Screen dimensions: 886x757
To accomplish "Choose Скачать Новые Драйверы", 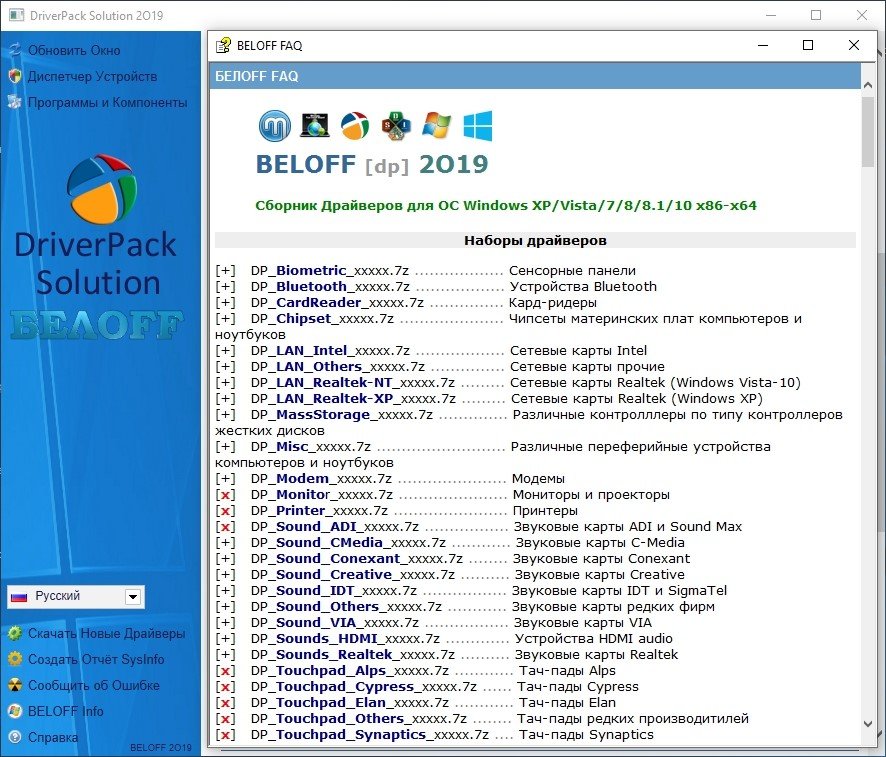I will click(x=107, y=633).
